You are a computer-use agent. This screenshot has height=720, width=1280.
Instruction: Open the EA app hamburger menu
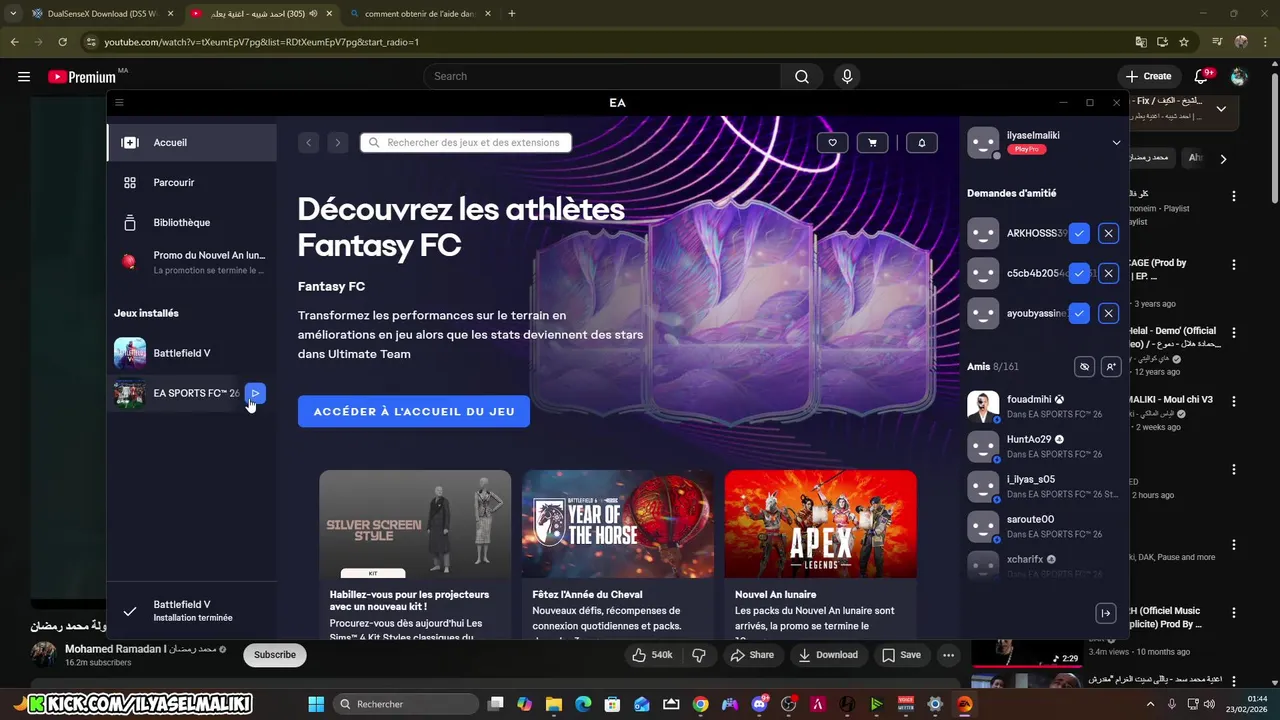point(119,102)
